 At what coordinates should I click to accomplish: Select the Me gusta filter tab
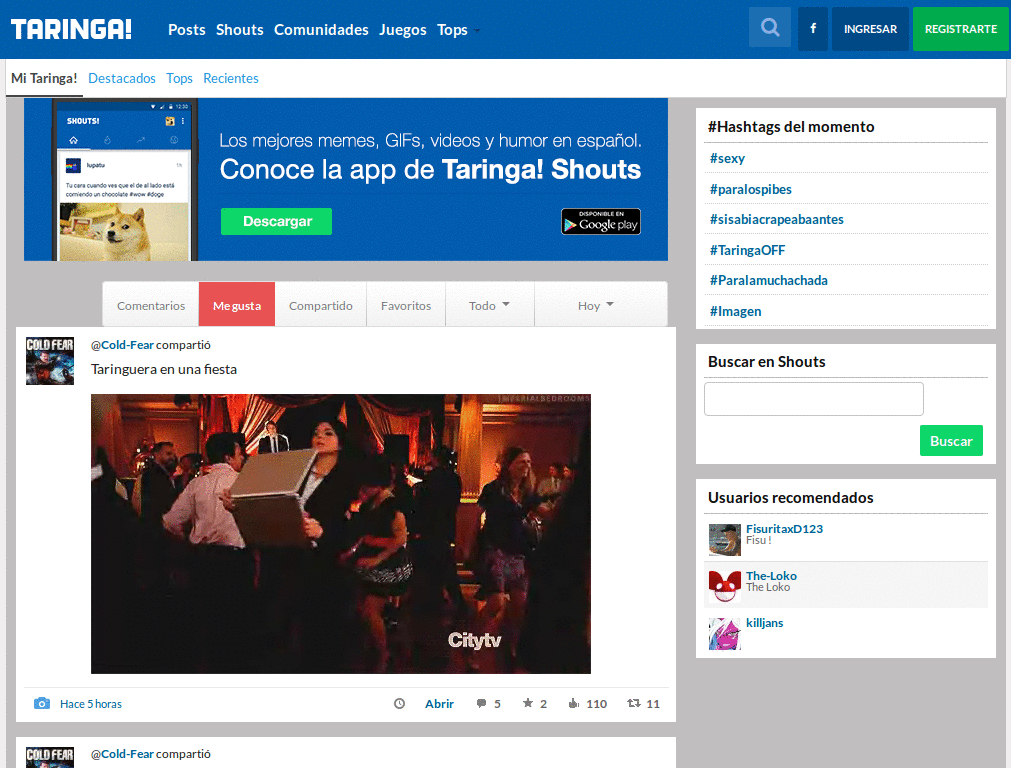[x=237, y=305]
